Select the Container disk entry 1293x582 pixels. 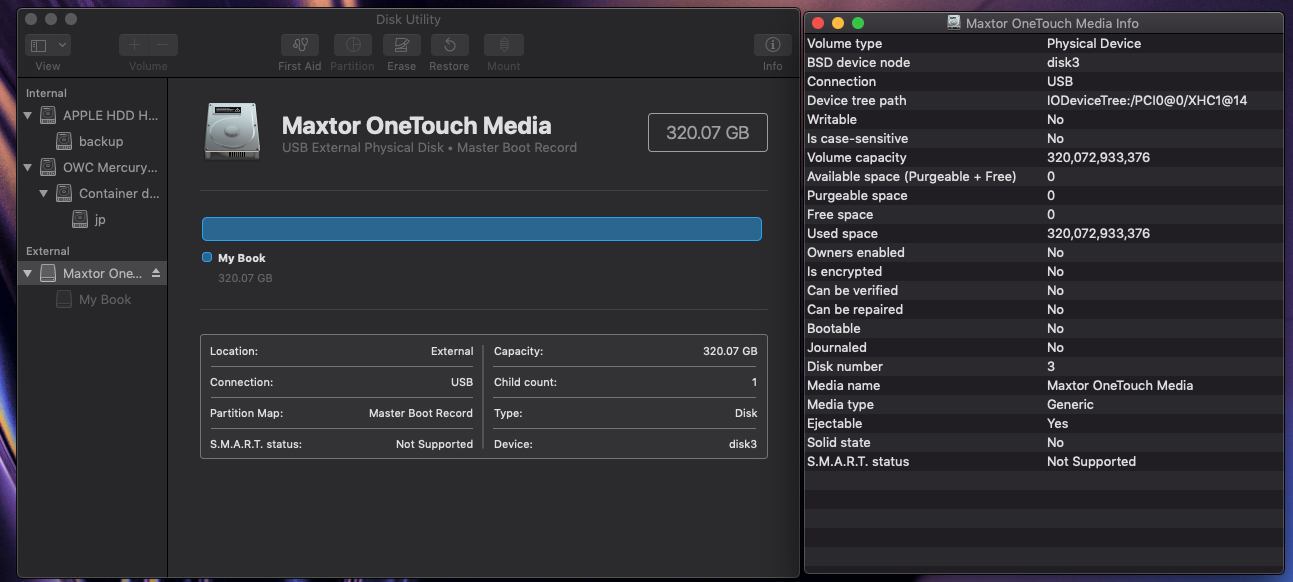93,193
